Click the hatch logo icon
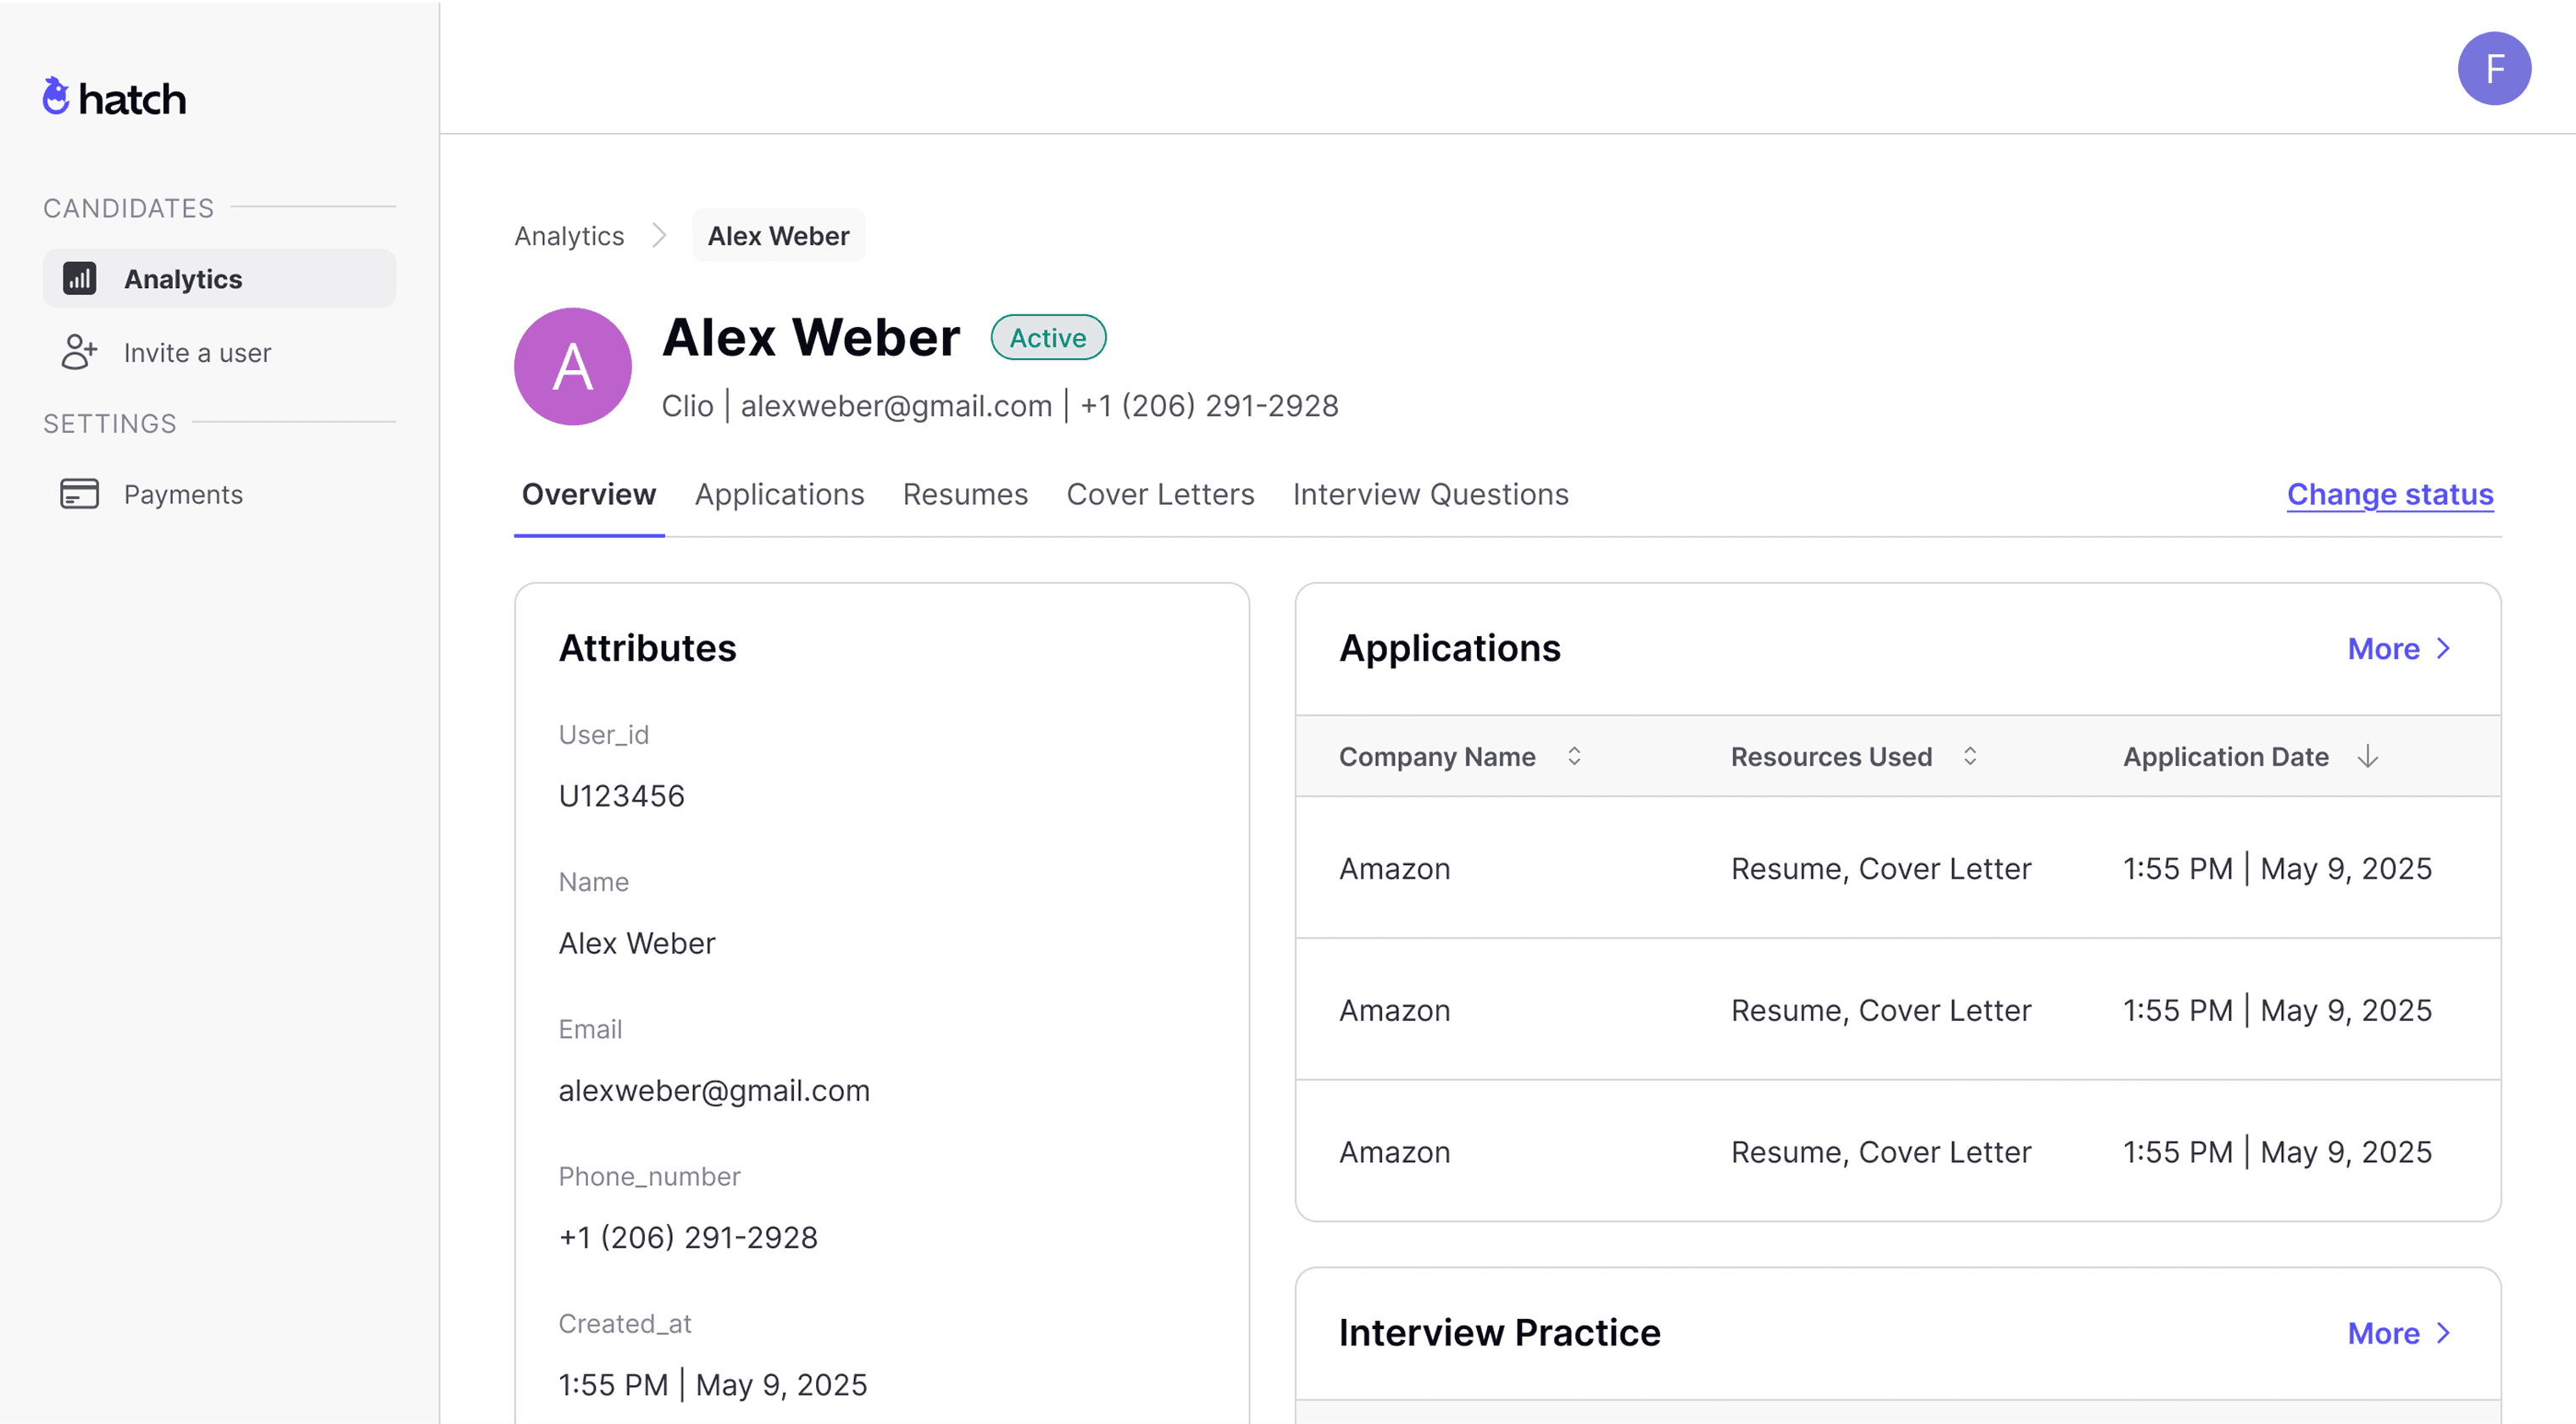This screenshot has height=1424, width=2576. pyautogui.click(x=56, y=97)
